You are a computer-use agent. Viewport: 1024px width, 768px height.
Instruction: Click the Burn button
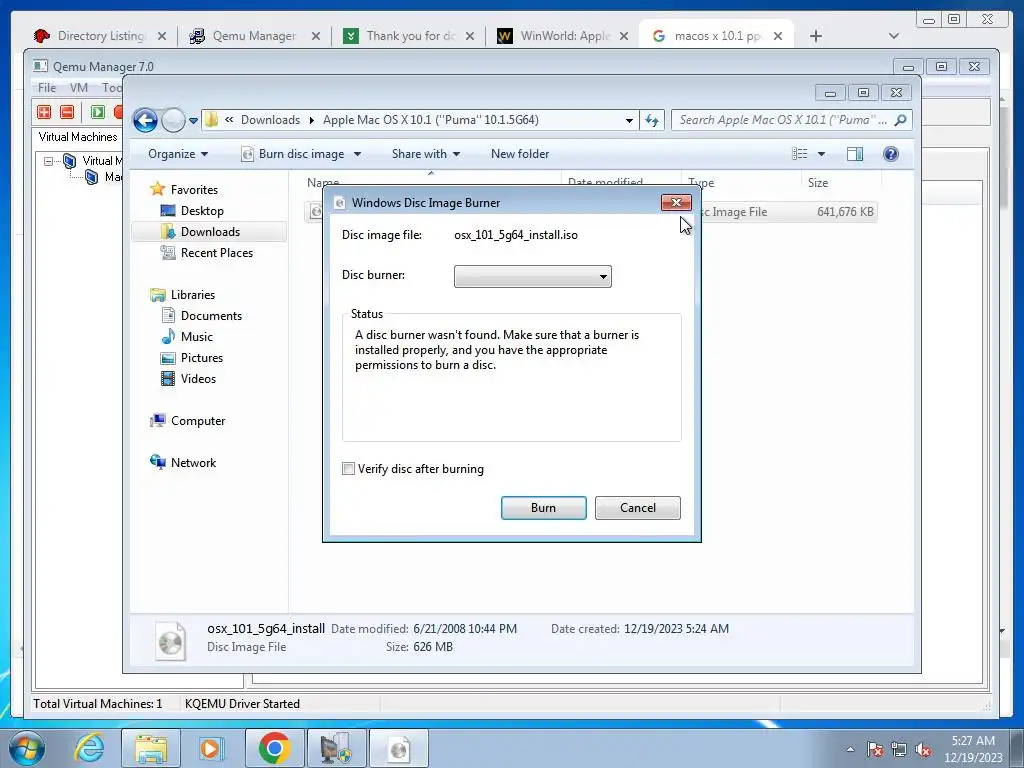[x=543, y=508]
